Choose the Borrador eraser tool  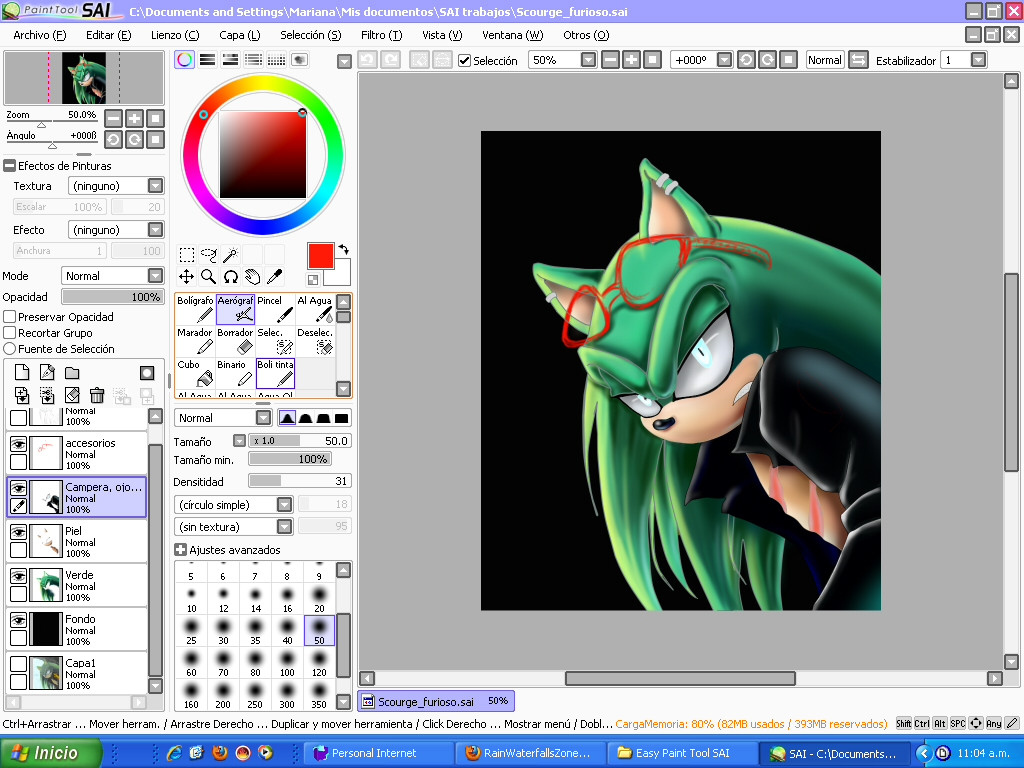235,341
